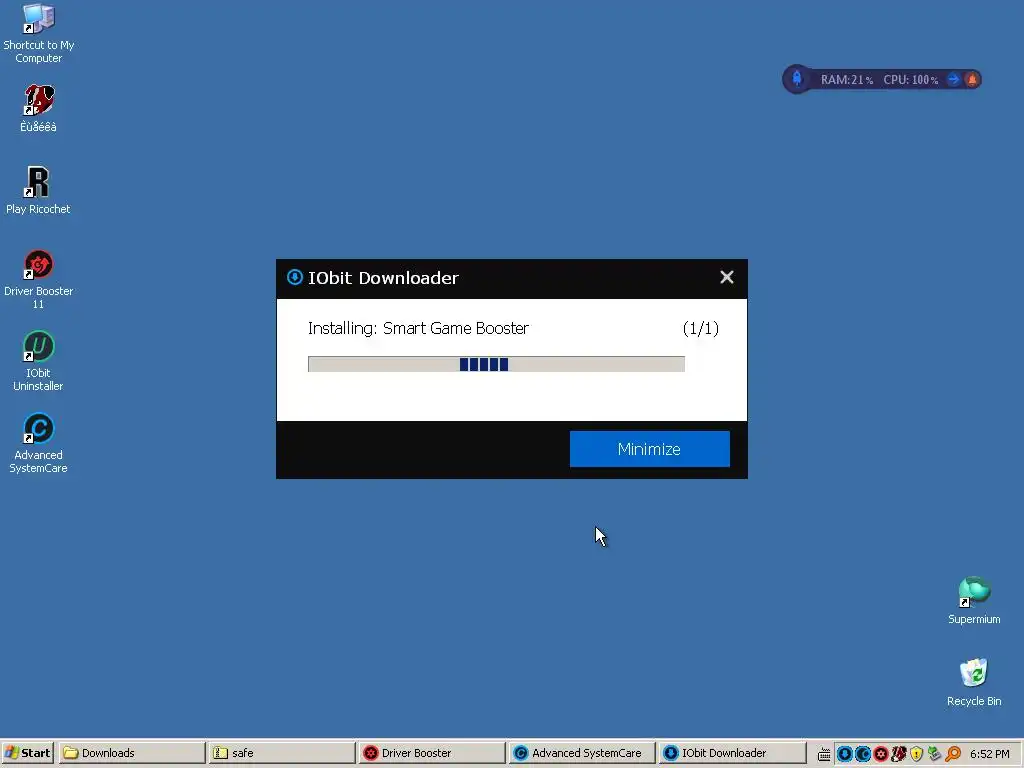Image resolution: width=1024 pixels, height=768 pixels.
Task: Launch the IObit Uninstaller desktop shortcut
Action: click(39, 361)
